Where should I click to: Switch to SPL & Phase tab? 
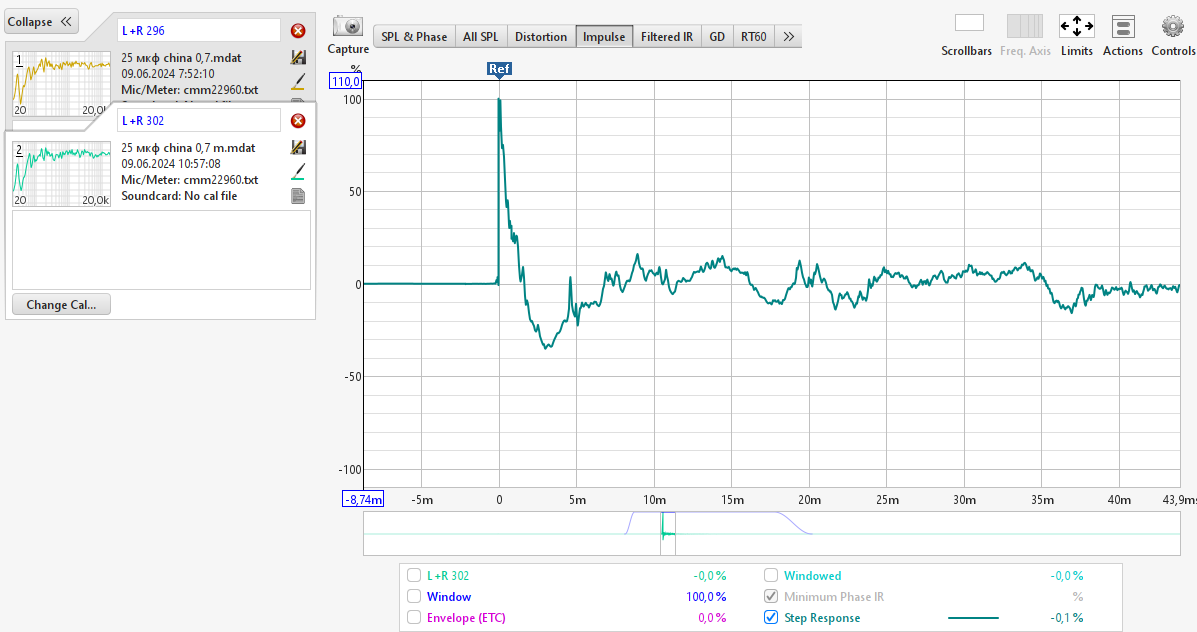tap(414, 37)
